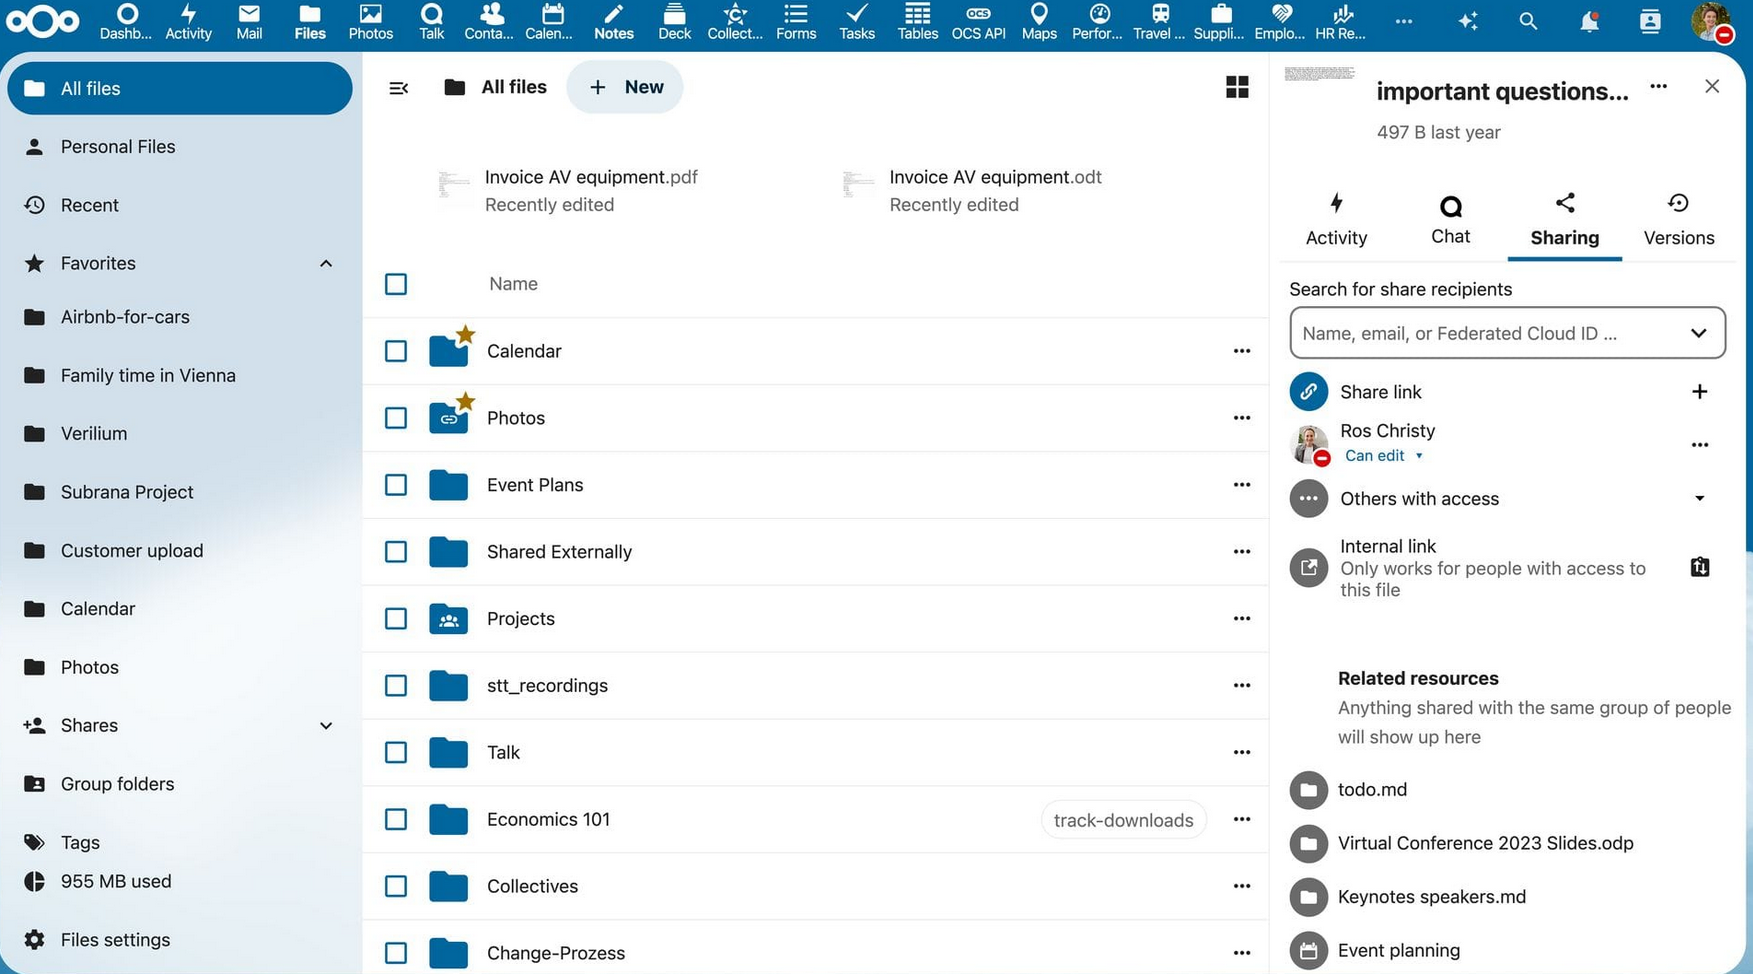Click the New file button
1753x974 pixels.
click(625, 87)
